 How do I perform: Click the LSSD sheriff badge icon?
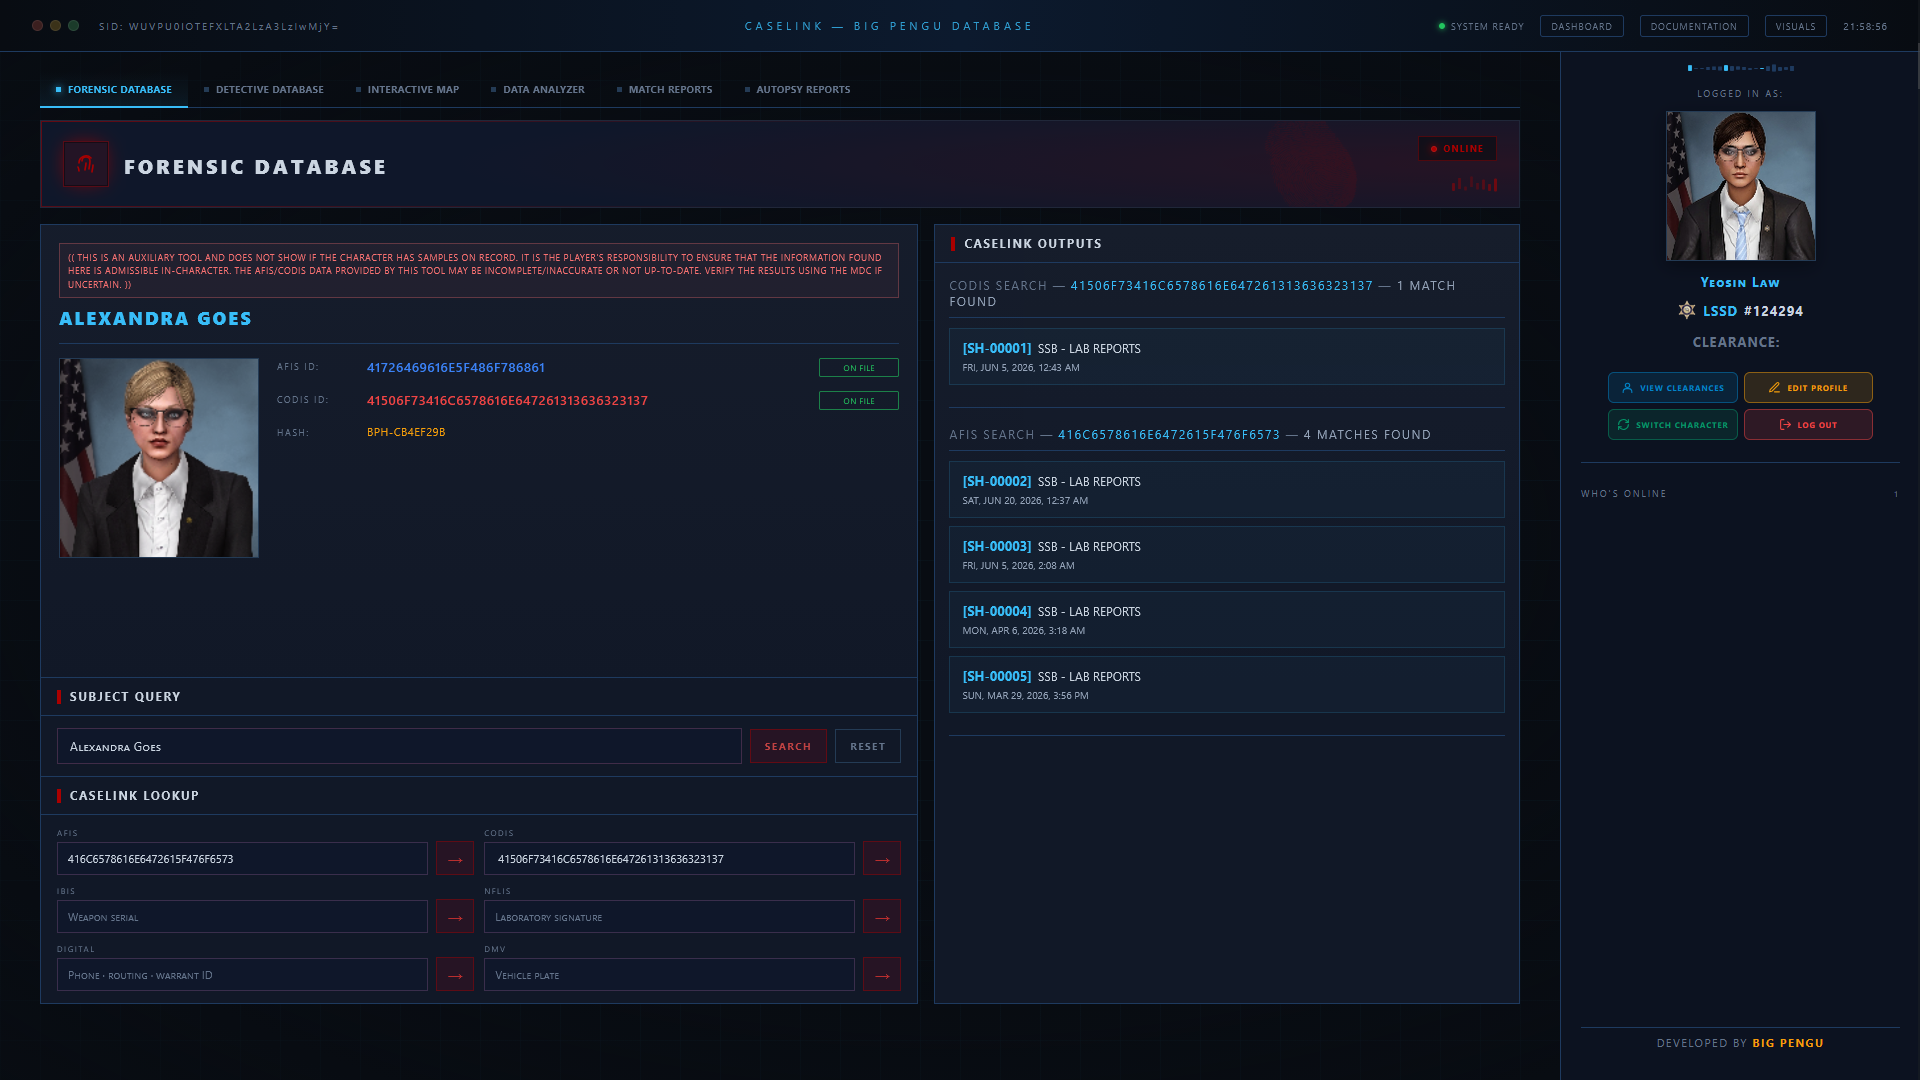[1687, 310]
